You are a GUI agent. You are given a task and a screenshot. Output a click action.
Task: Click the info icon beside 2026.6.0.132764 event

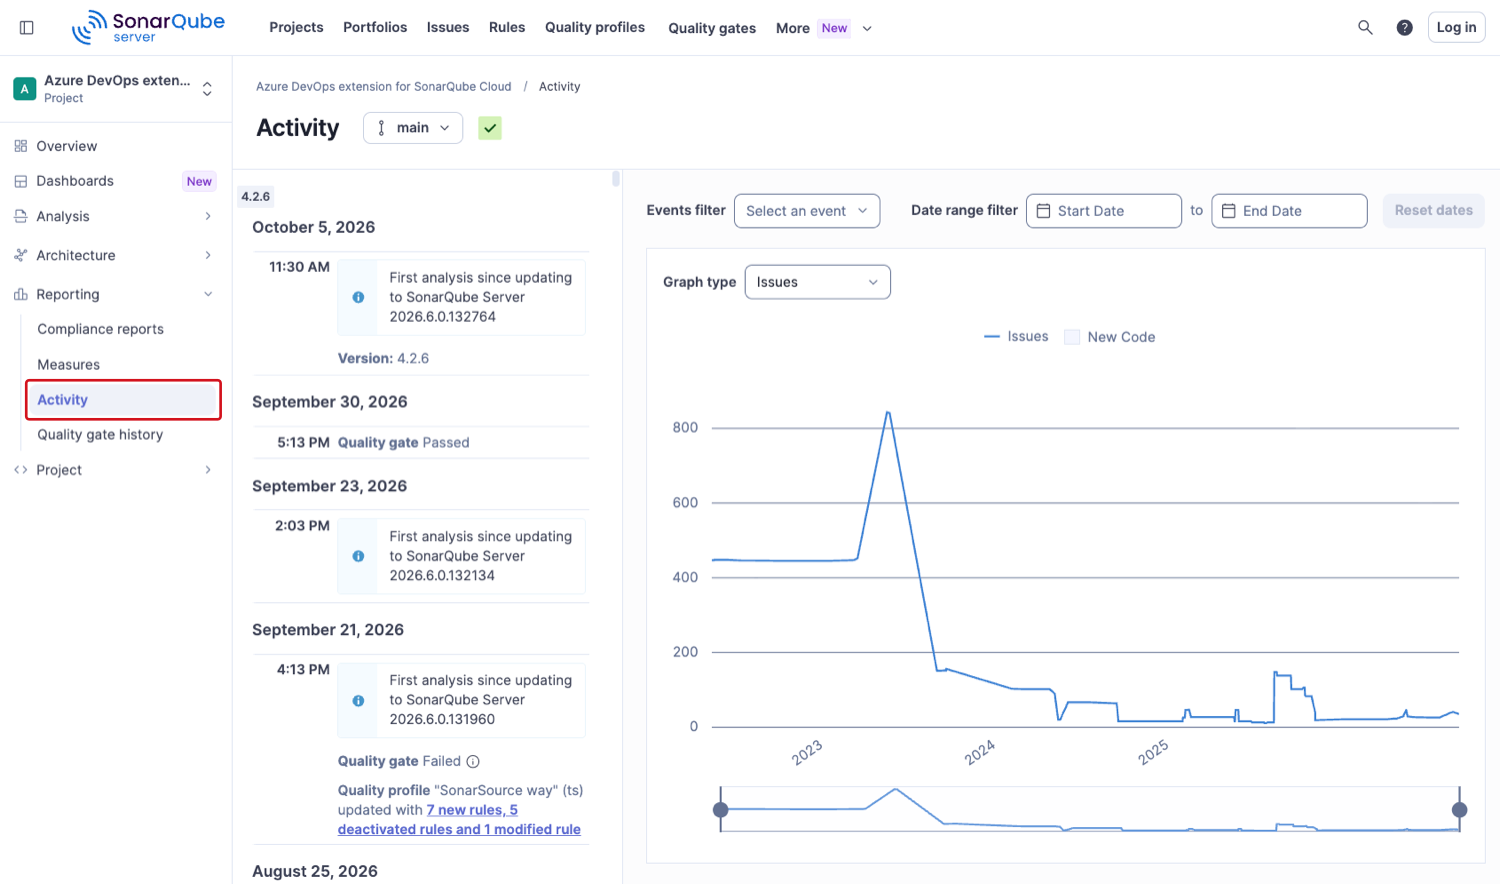[358, 297]
